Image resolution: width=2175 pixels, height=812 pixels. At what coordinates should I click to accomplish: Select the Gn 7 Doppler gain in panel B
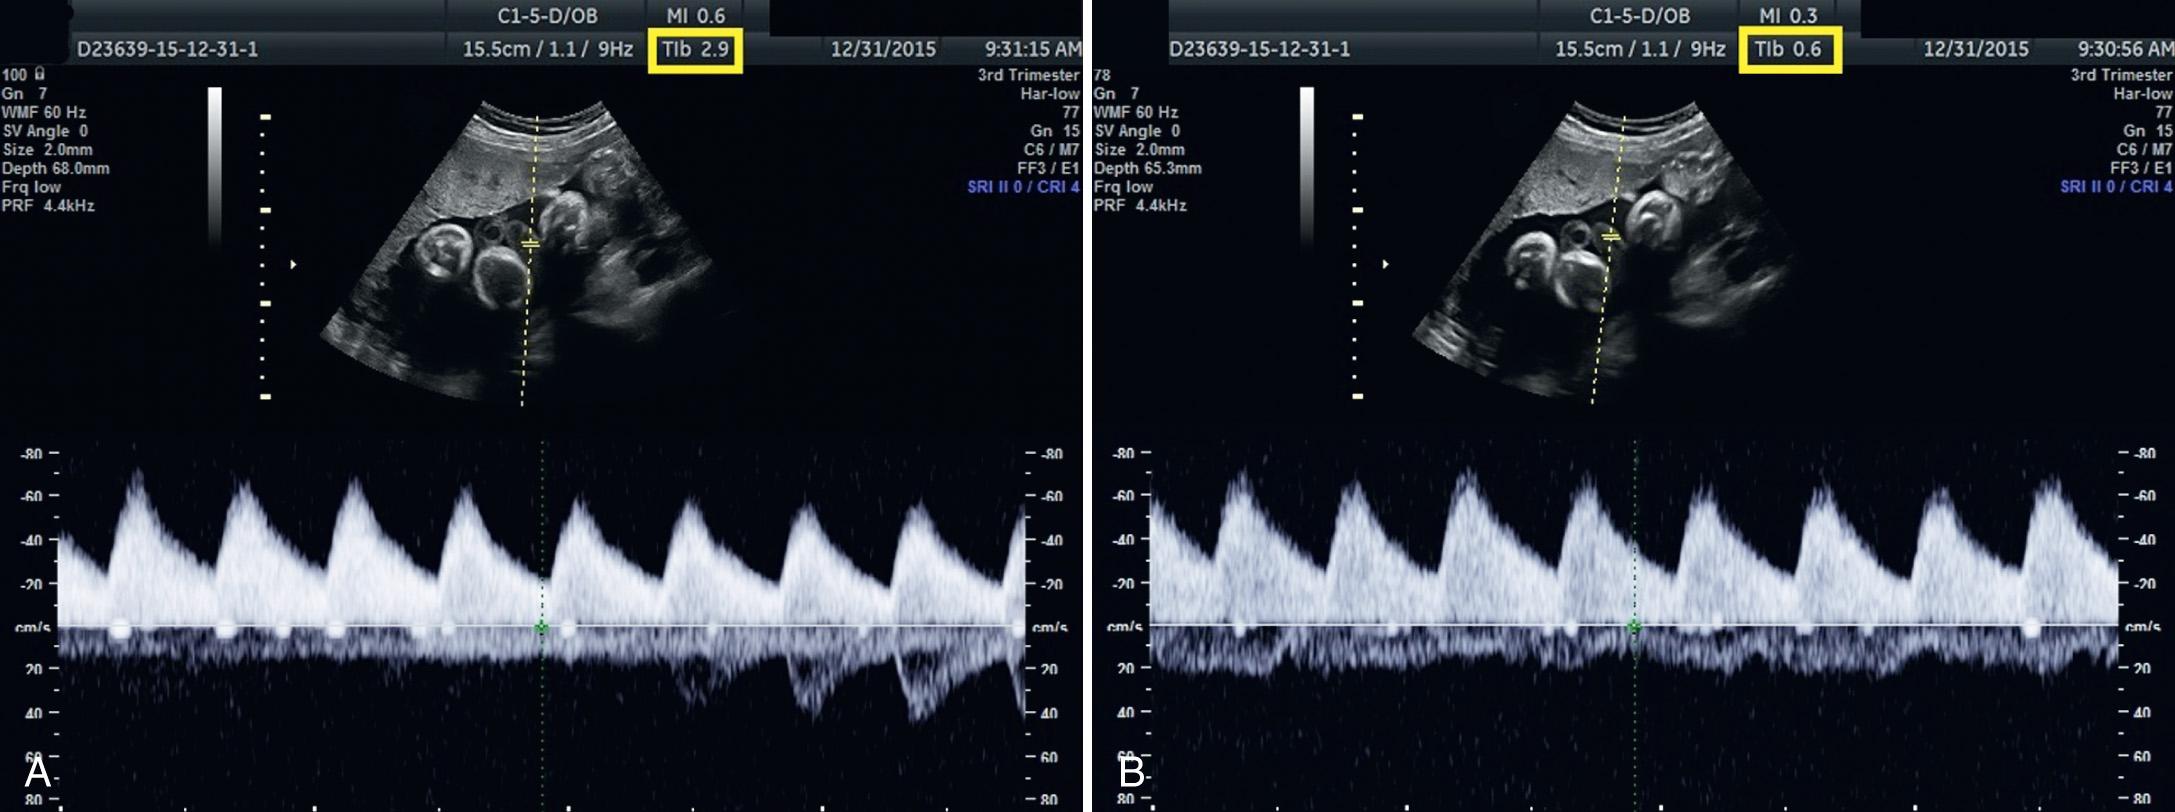click(x=1118, y=93)
